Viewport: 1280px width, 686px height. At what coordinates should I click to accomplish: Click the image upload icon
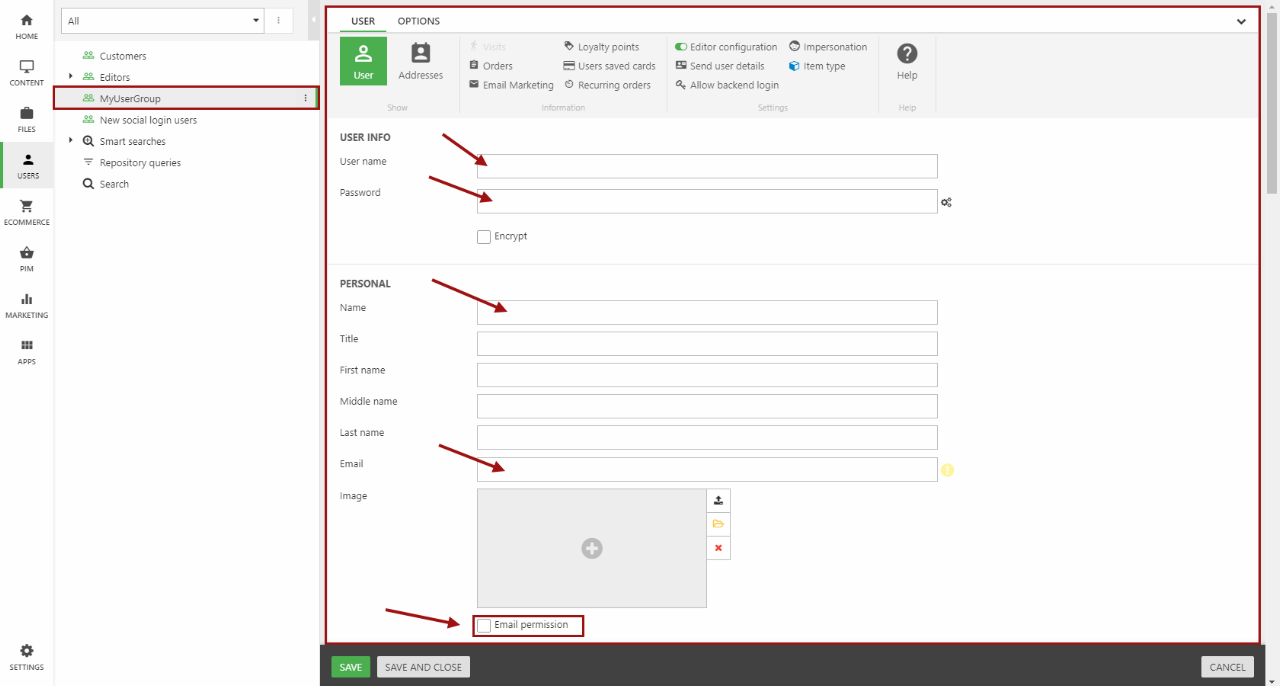click(718, 500)
